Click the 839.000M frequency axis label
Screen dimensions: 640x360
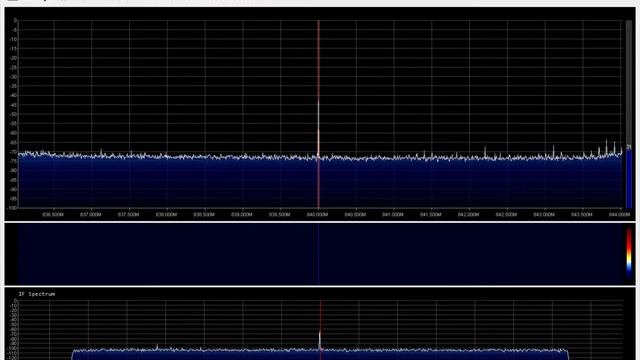pos(242,215)
